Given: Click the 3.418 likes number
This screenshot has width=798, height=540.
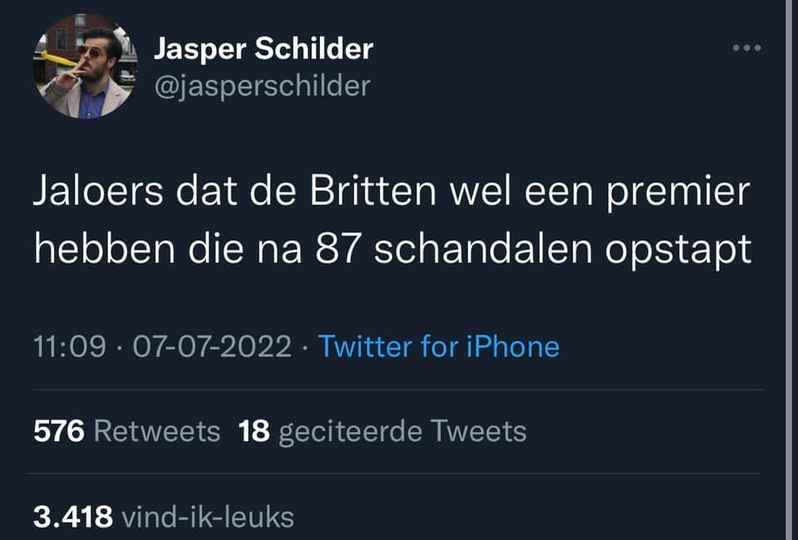Looking at the screenshot, I should (72, 517).
